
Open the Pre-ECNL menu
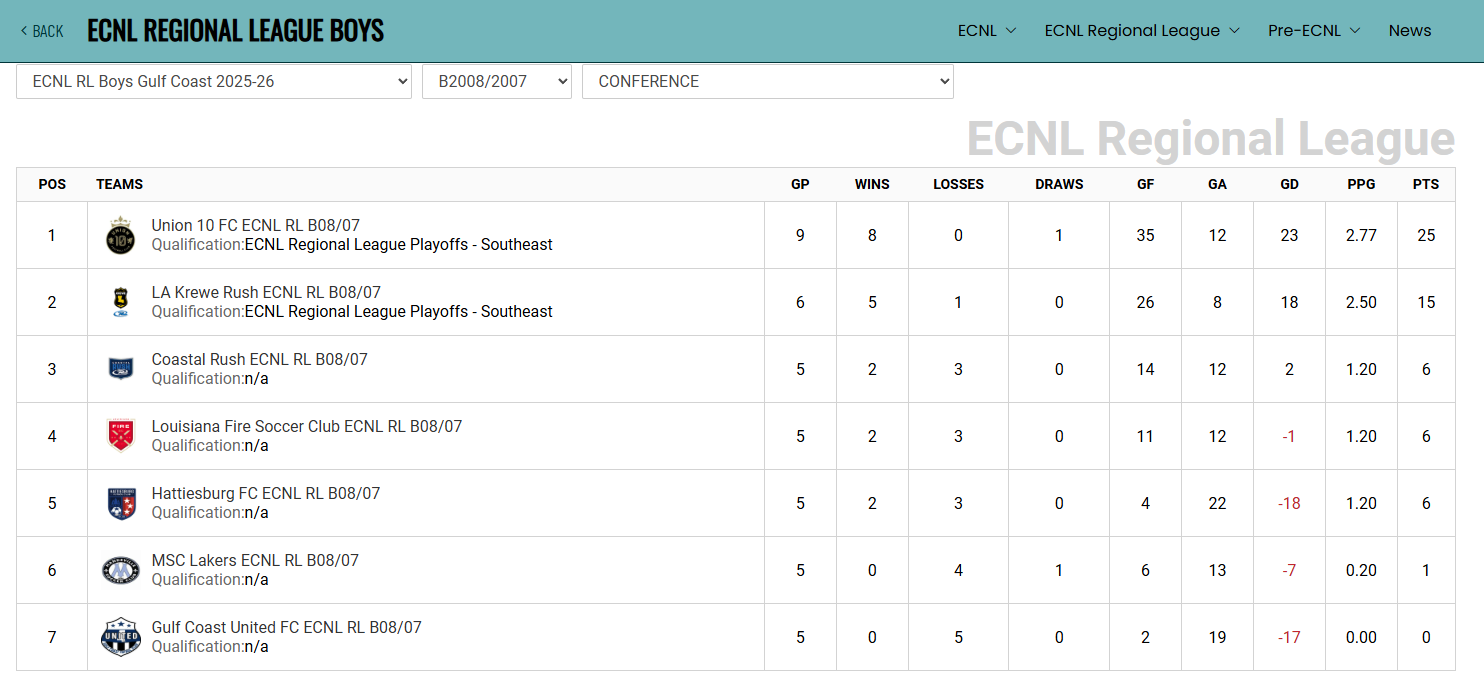(1313, 31)
